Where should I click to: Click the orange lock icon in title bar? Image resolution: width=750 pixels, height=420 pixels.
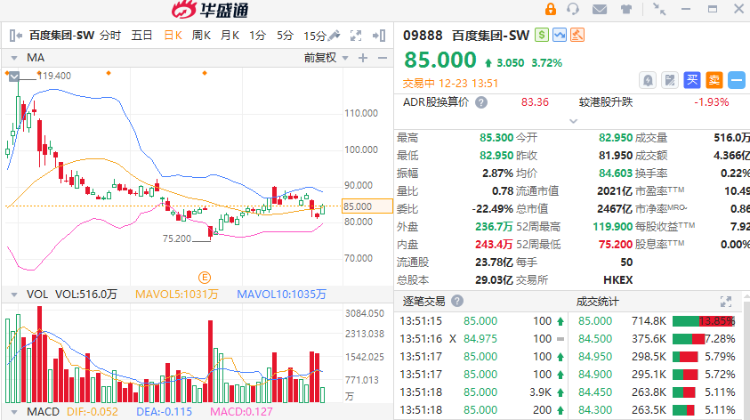pos(551,9)
